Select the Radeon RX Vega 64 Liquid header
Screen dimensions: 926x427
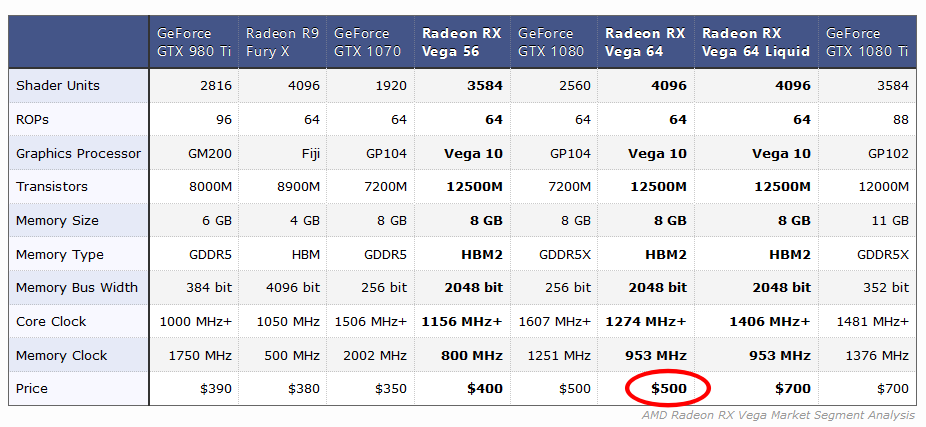[756, 43]
